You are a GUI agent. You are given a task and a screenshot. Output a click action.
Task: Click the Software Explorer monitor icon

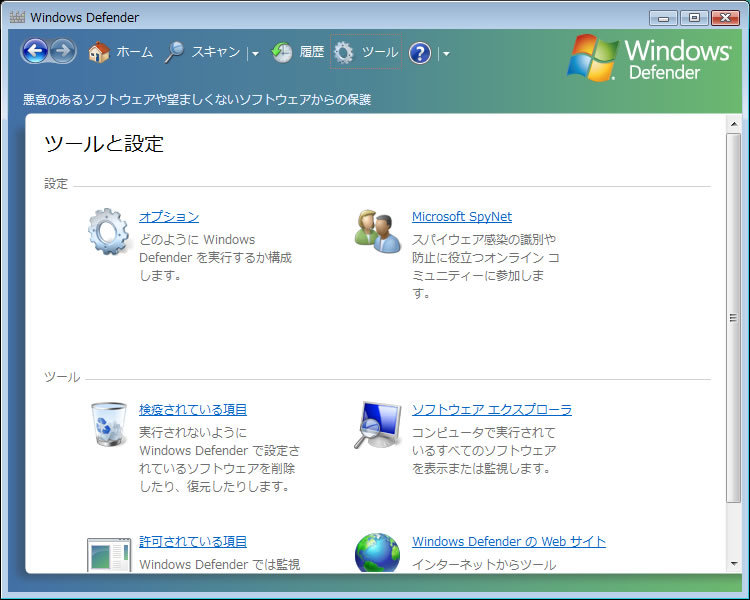coord(377,425)
